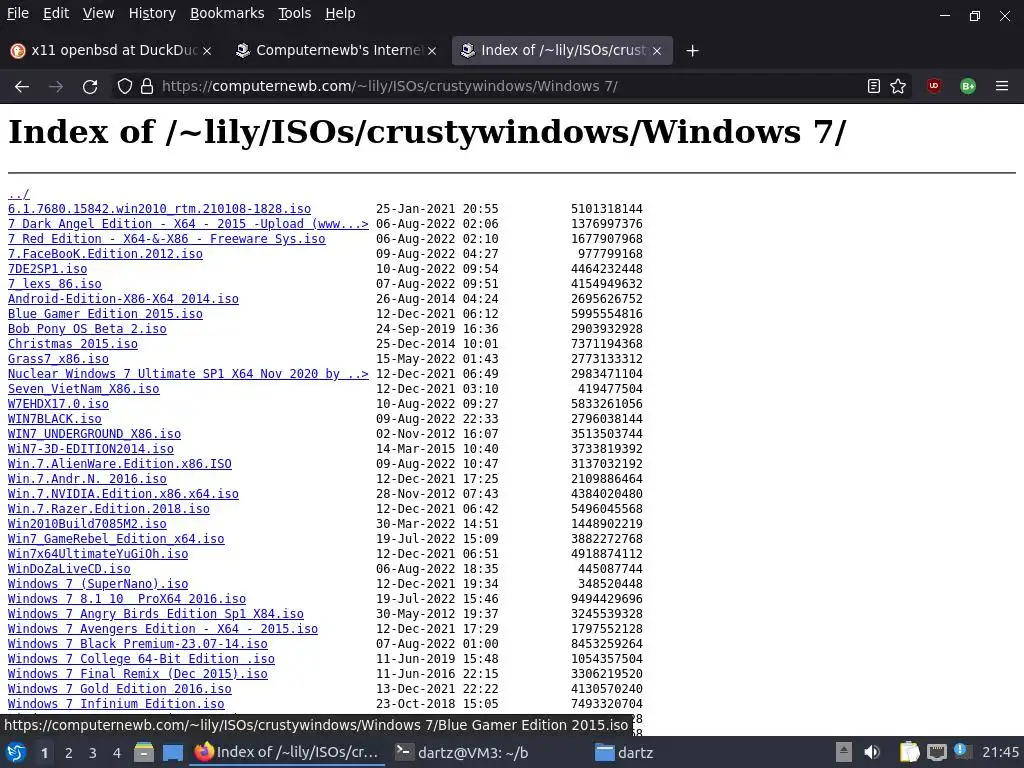The image size is (1024, 768).
Task: Open the green B+ extension icon
Action: pos(968,86)
